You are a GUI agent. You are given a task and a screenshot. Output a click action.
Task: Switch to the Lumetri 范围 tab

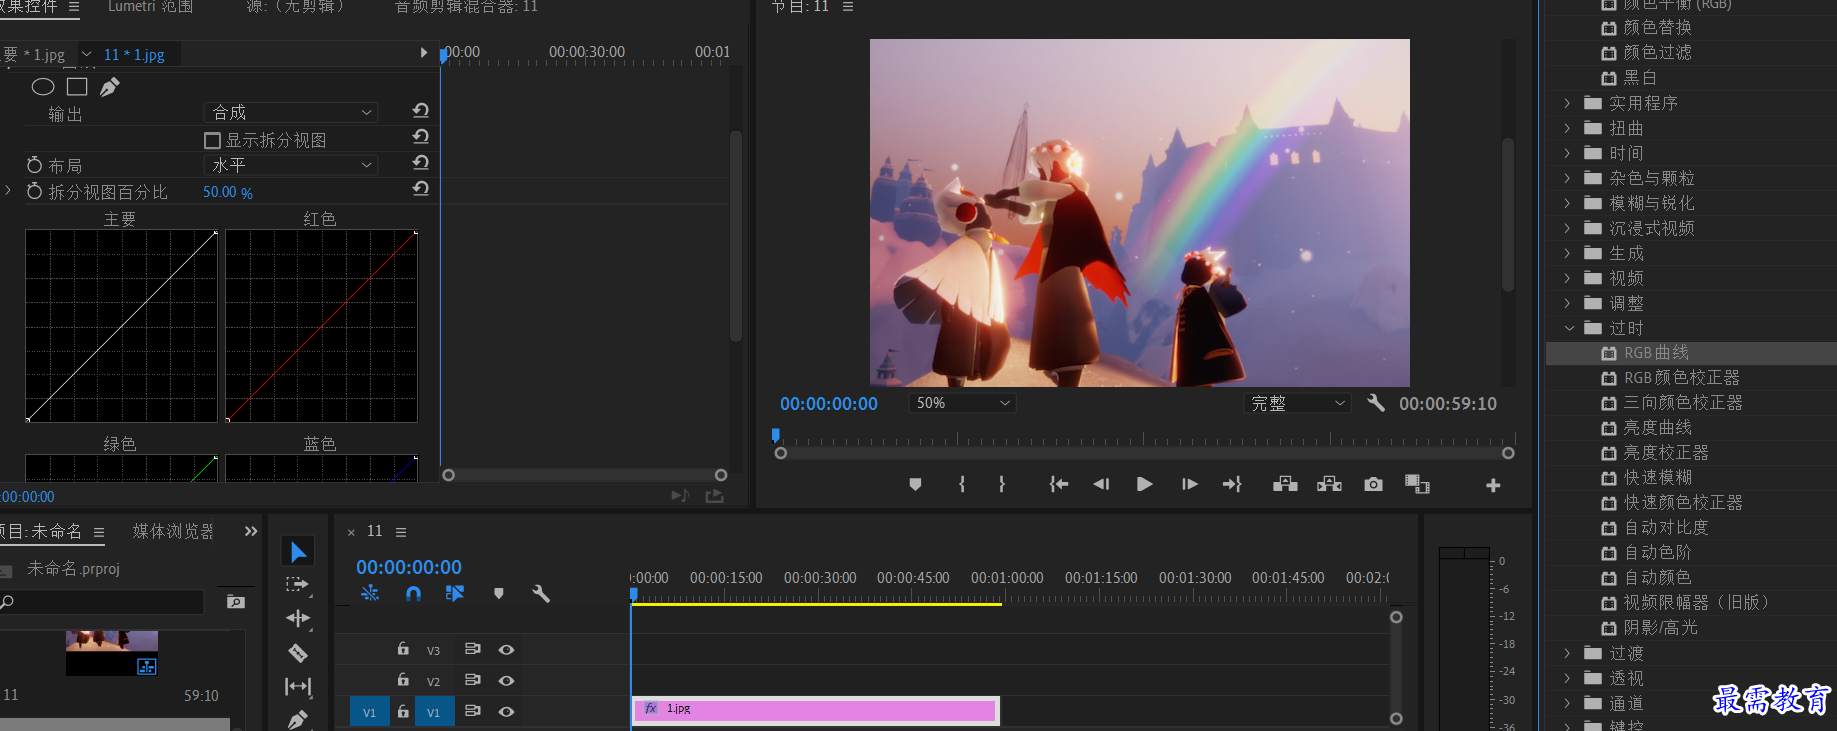(x=150, y=6)
